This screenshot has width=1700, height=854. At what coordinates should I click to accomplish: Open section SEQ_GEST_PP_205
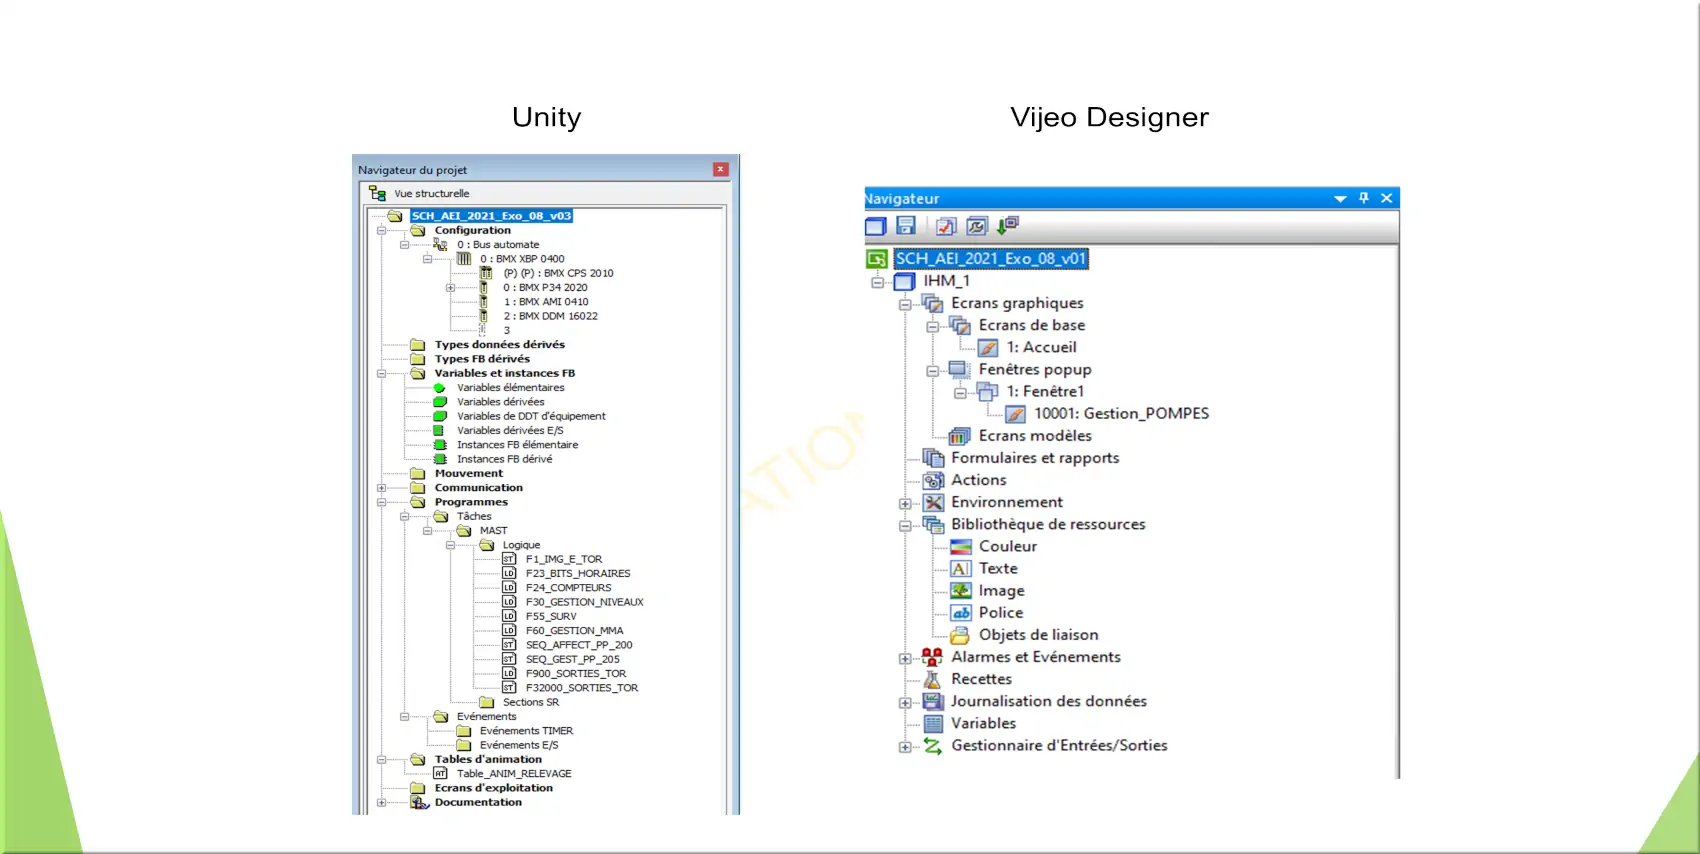pyautogui.click(x=572, y=659)
